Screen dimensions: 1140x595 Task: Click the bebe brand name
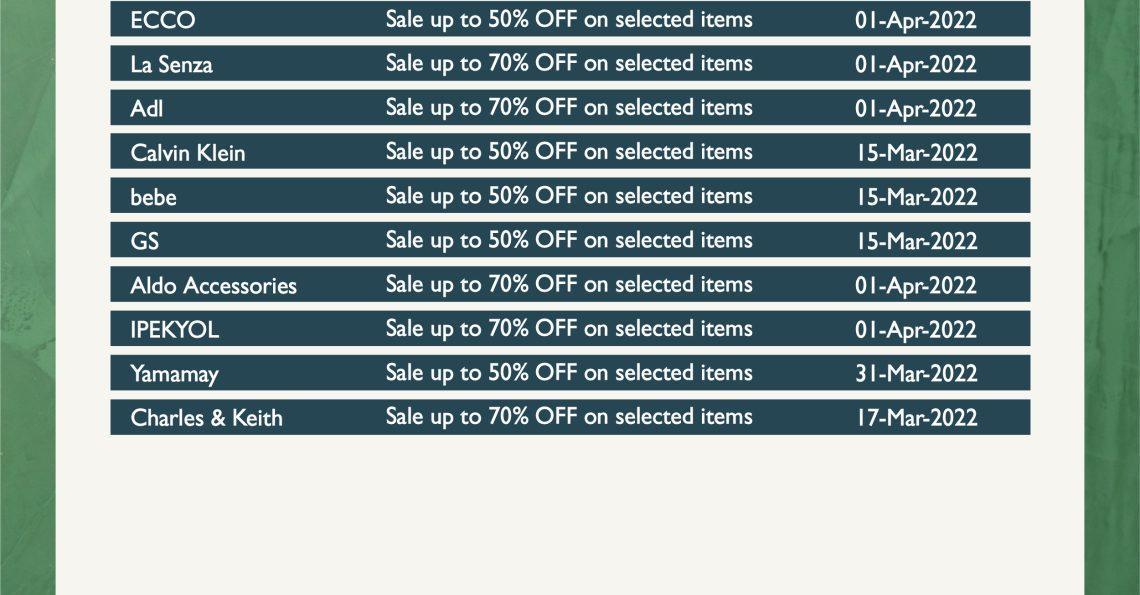[x=153, y=196]
